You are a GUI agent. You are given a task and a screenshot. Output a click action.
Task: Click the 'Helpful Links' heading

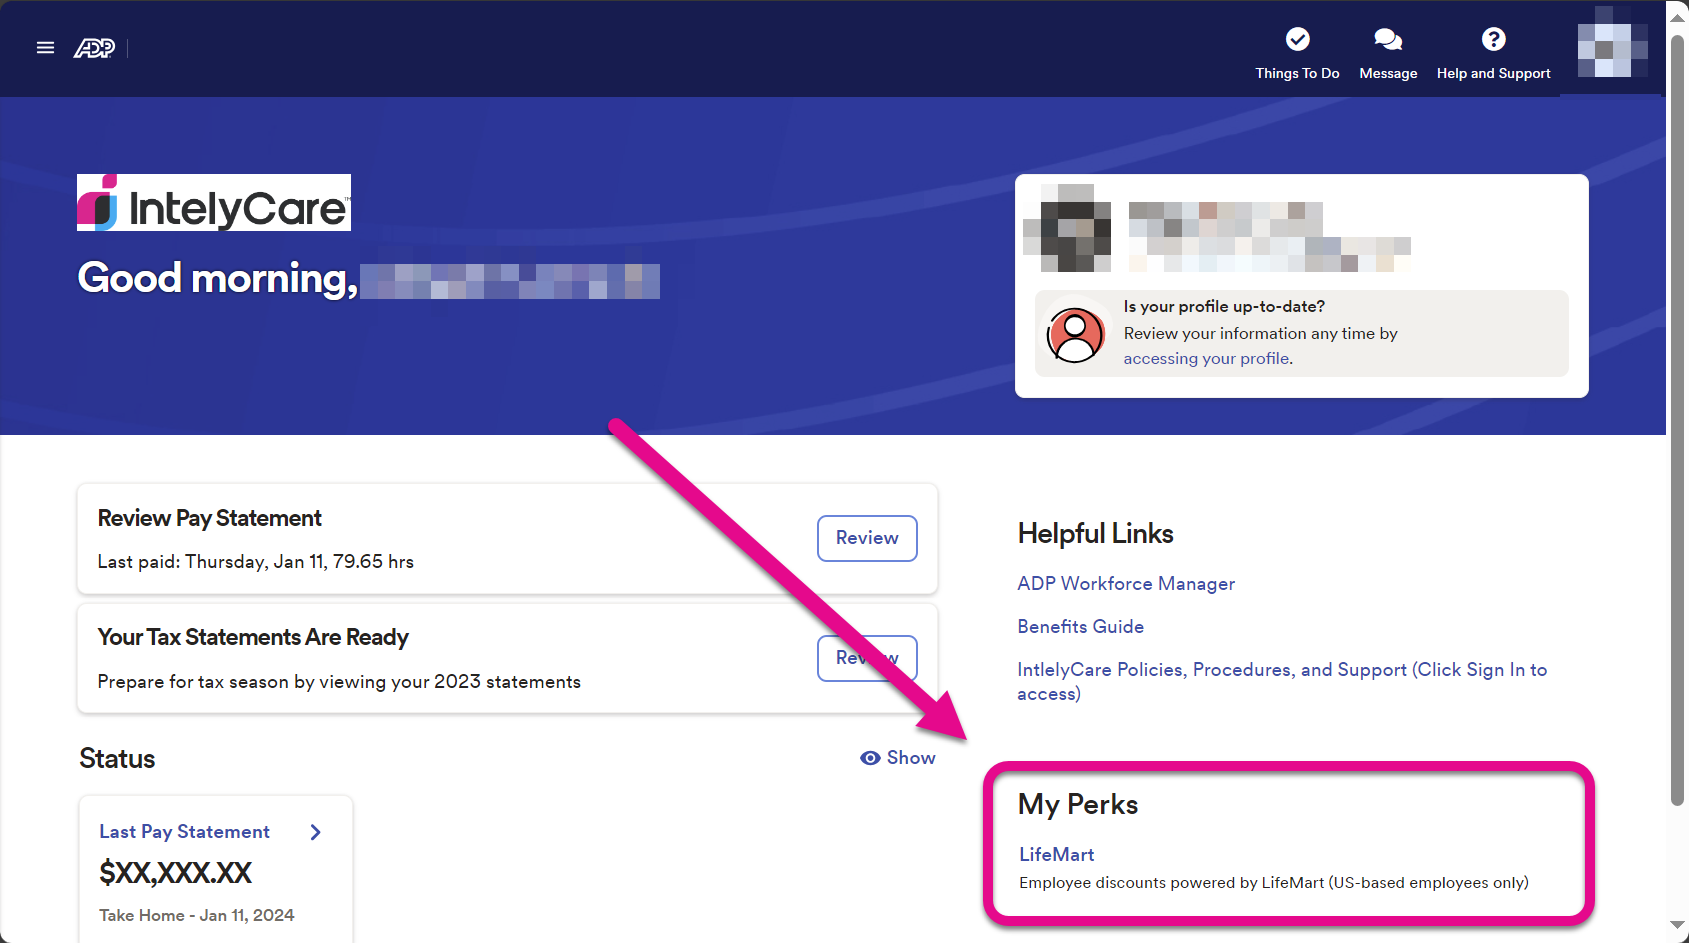coord(1095,534)
